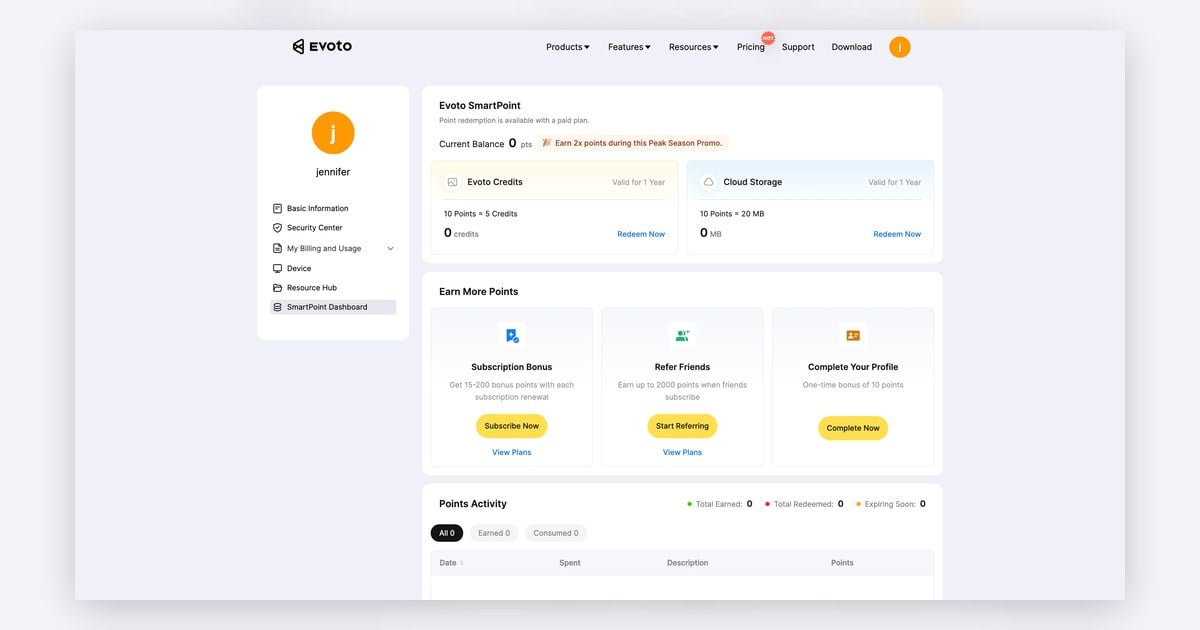This screenshot has height=630, width=1200.
Task: Go to the Pricing page
Action: point(751,47)
